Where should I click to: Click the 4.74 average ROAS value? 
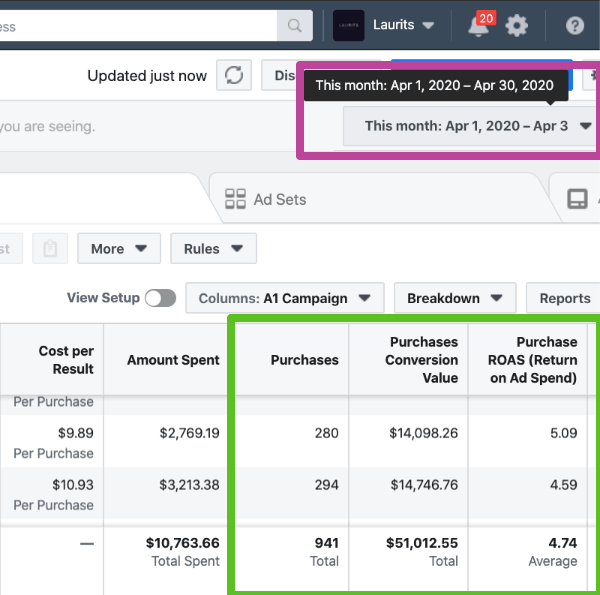coord(562,543)
